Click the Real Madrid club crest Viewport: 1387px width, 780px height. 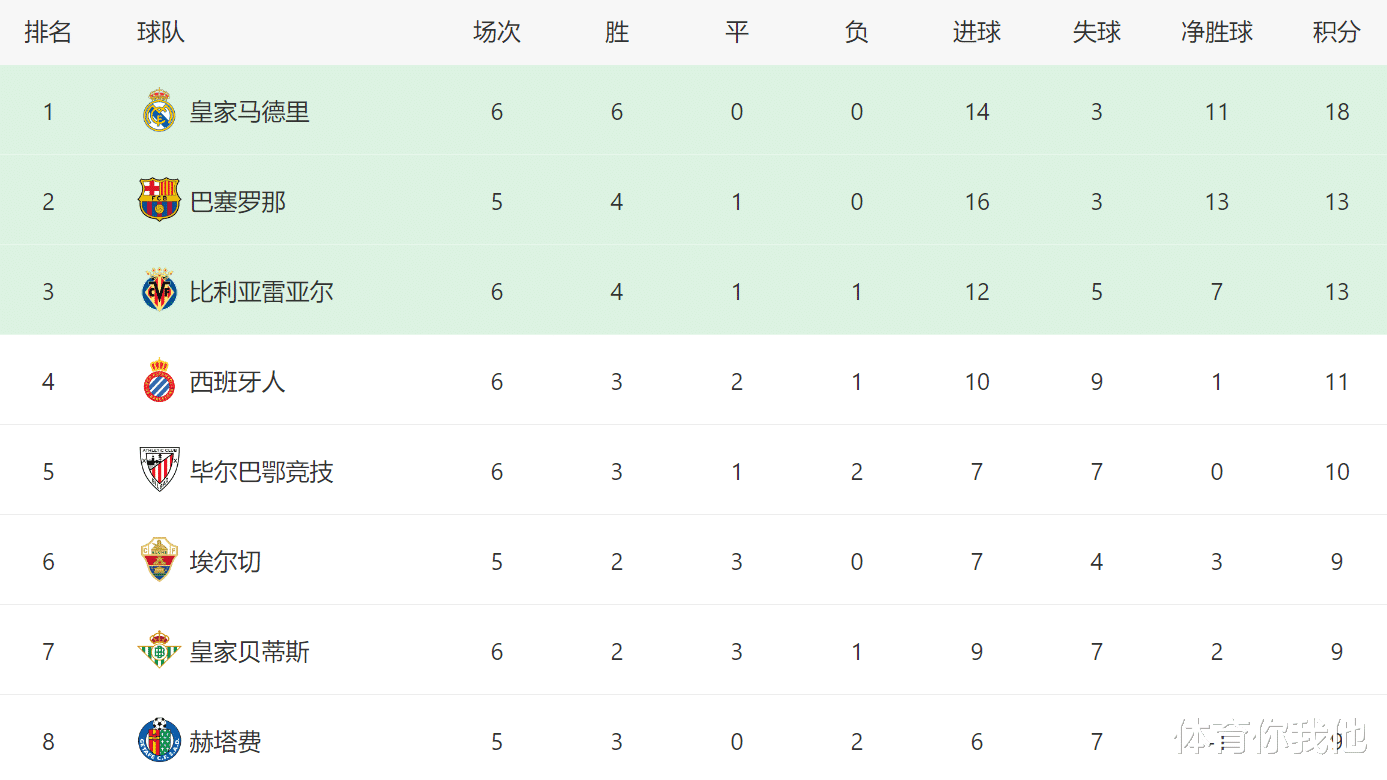[x=159, y=111]
